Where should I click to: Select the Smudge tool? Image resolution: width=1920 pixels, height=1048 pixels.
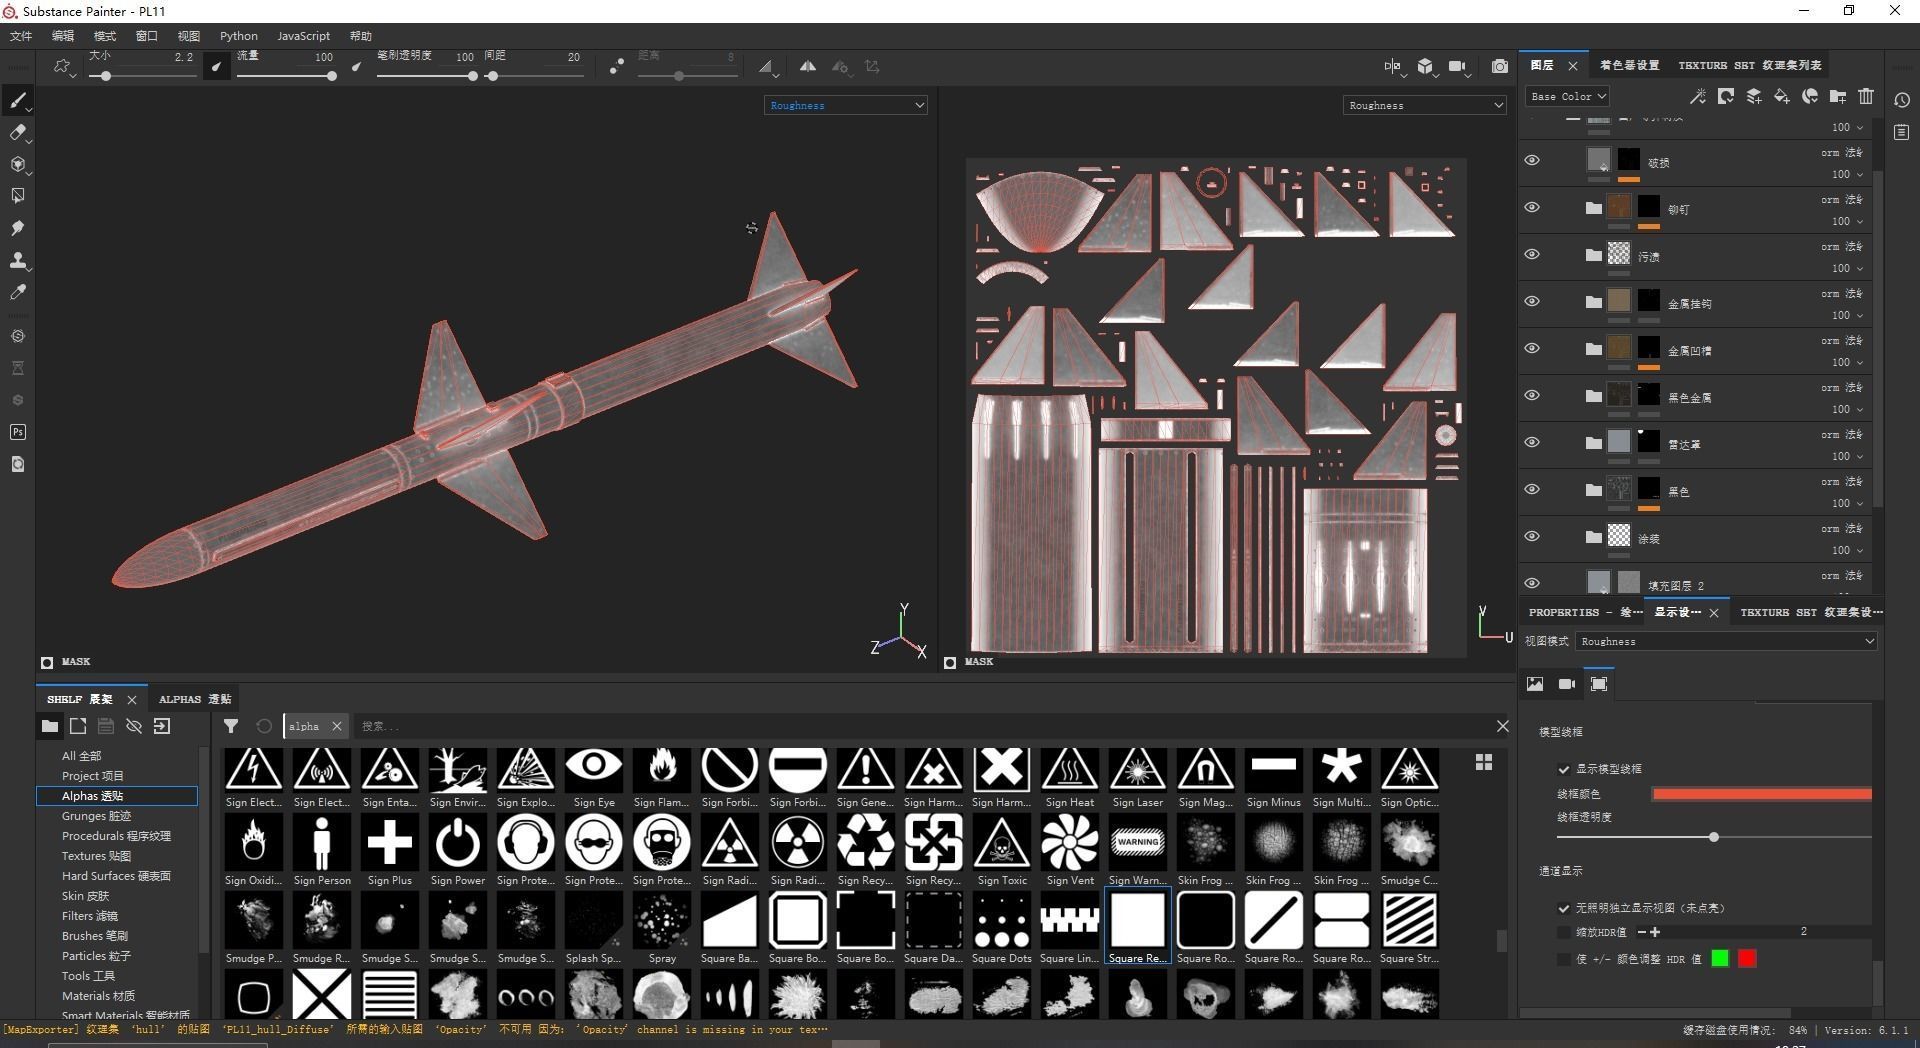(x=17, y=228)
